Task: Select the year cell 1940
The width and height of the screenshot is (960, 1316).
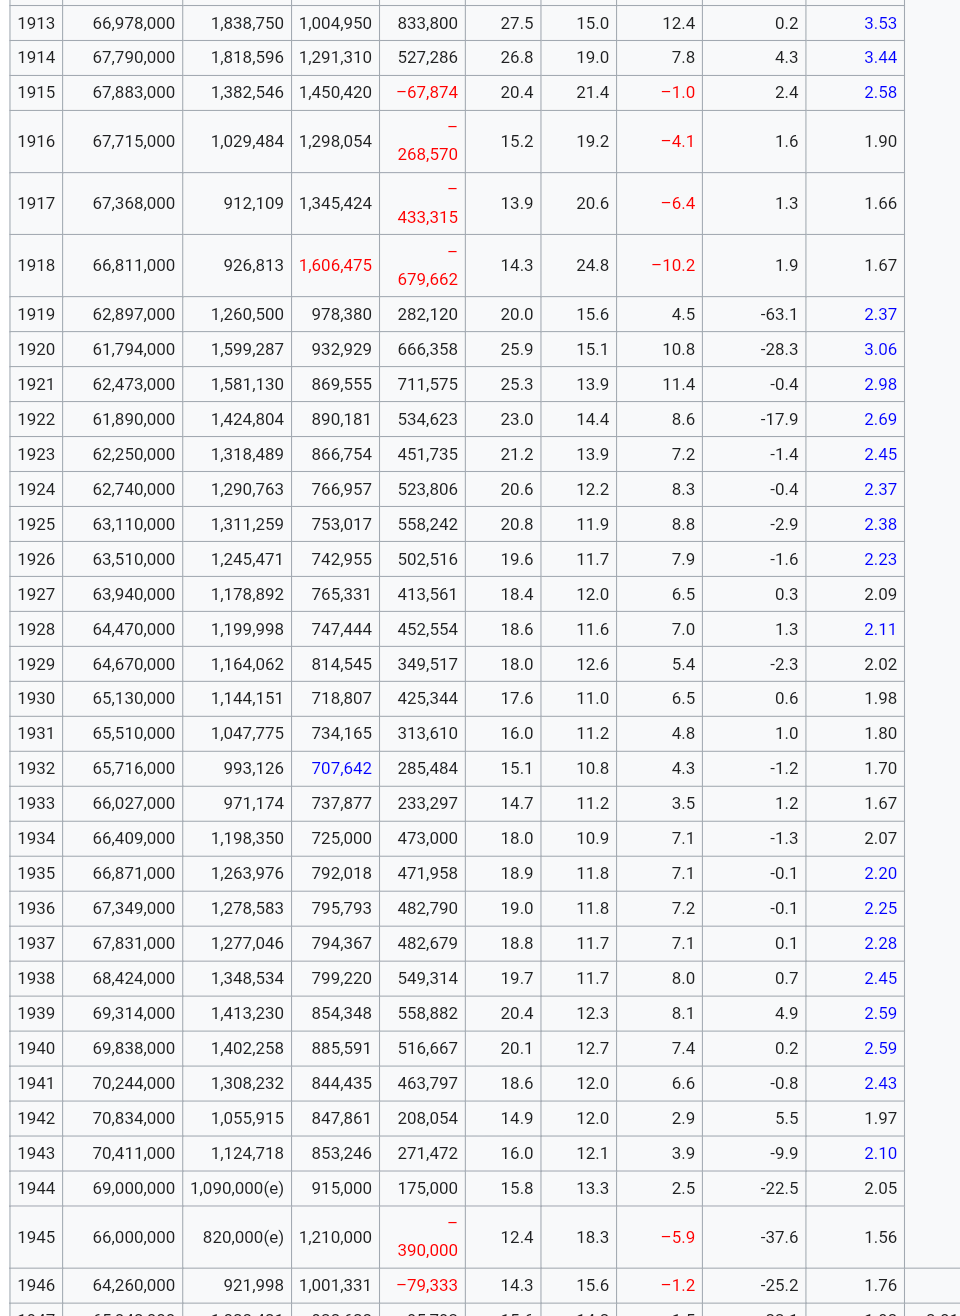Action: [36, 1049]
